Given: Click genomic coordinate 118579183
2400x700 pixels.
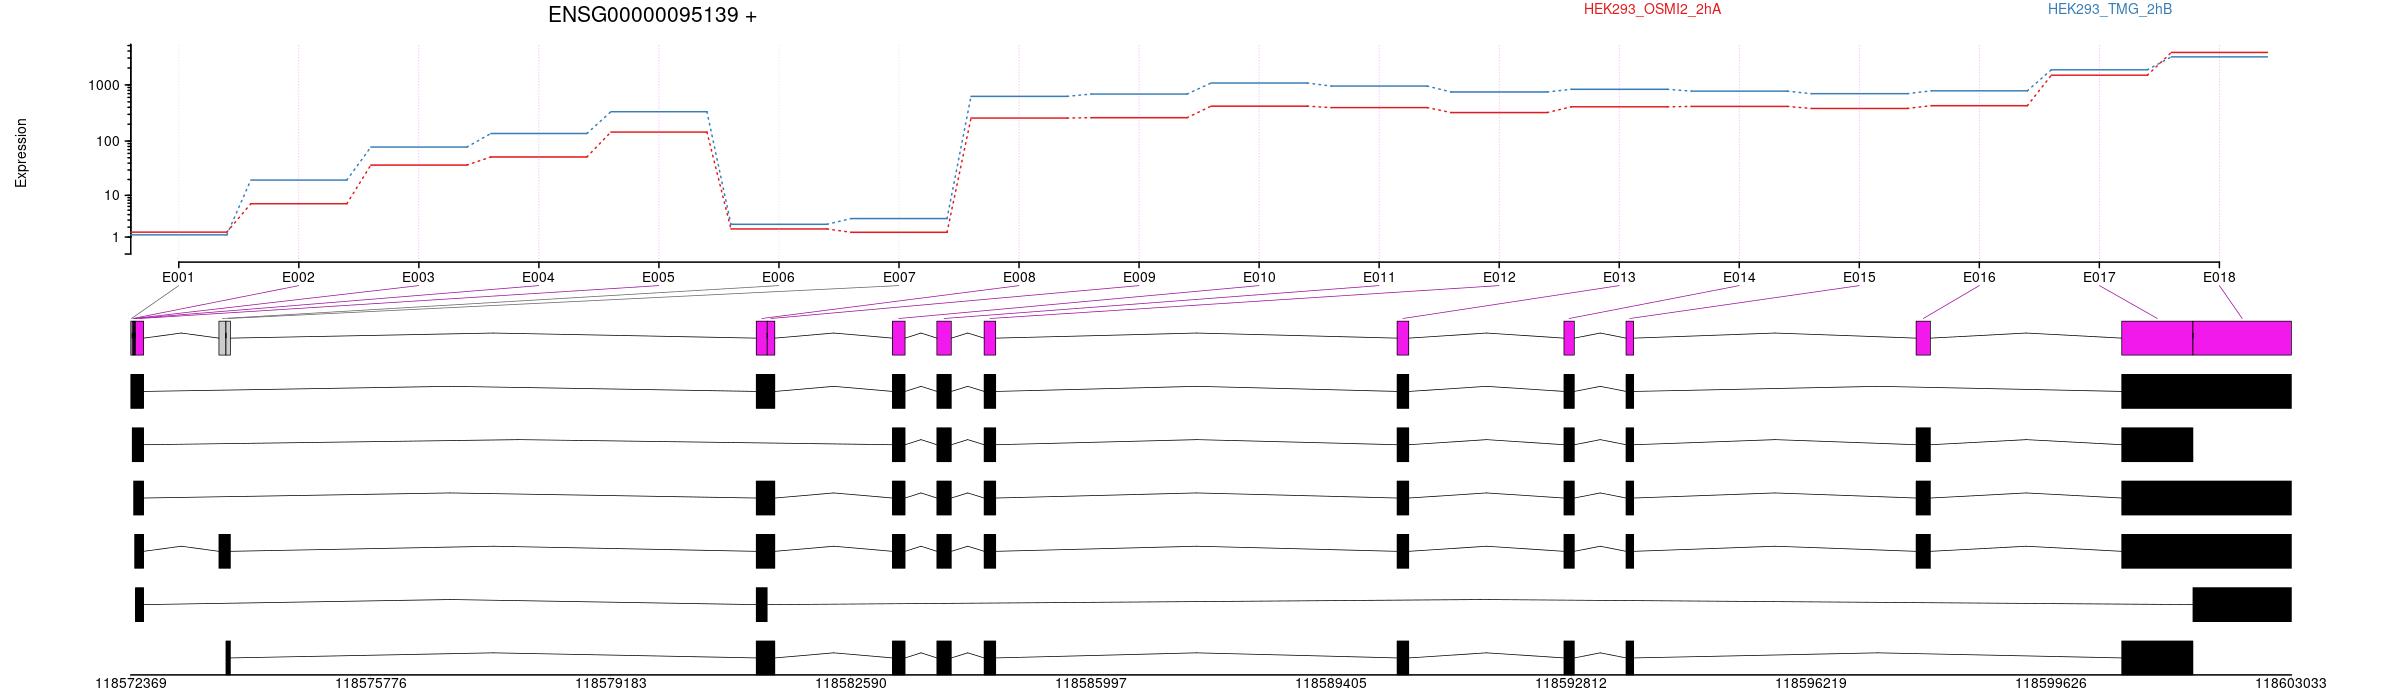Looking at the screenshot, I should (x=611, y=684).
